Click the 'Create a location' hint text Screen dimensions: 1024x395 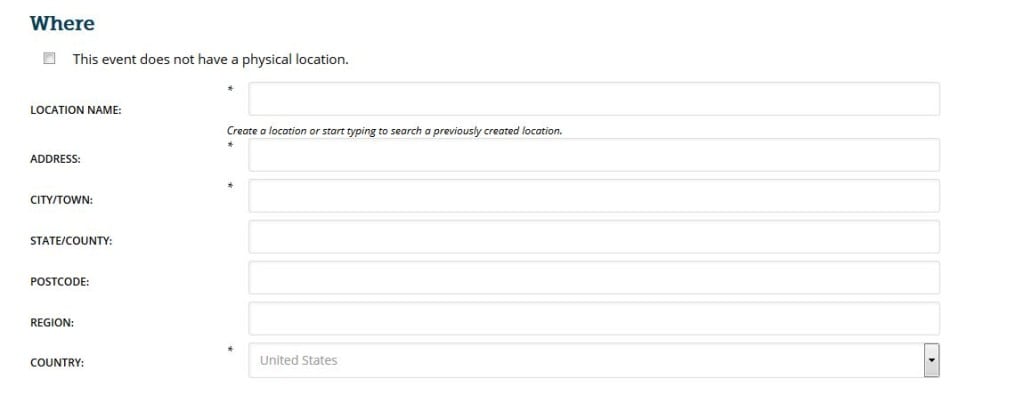394,131
